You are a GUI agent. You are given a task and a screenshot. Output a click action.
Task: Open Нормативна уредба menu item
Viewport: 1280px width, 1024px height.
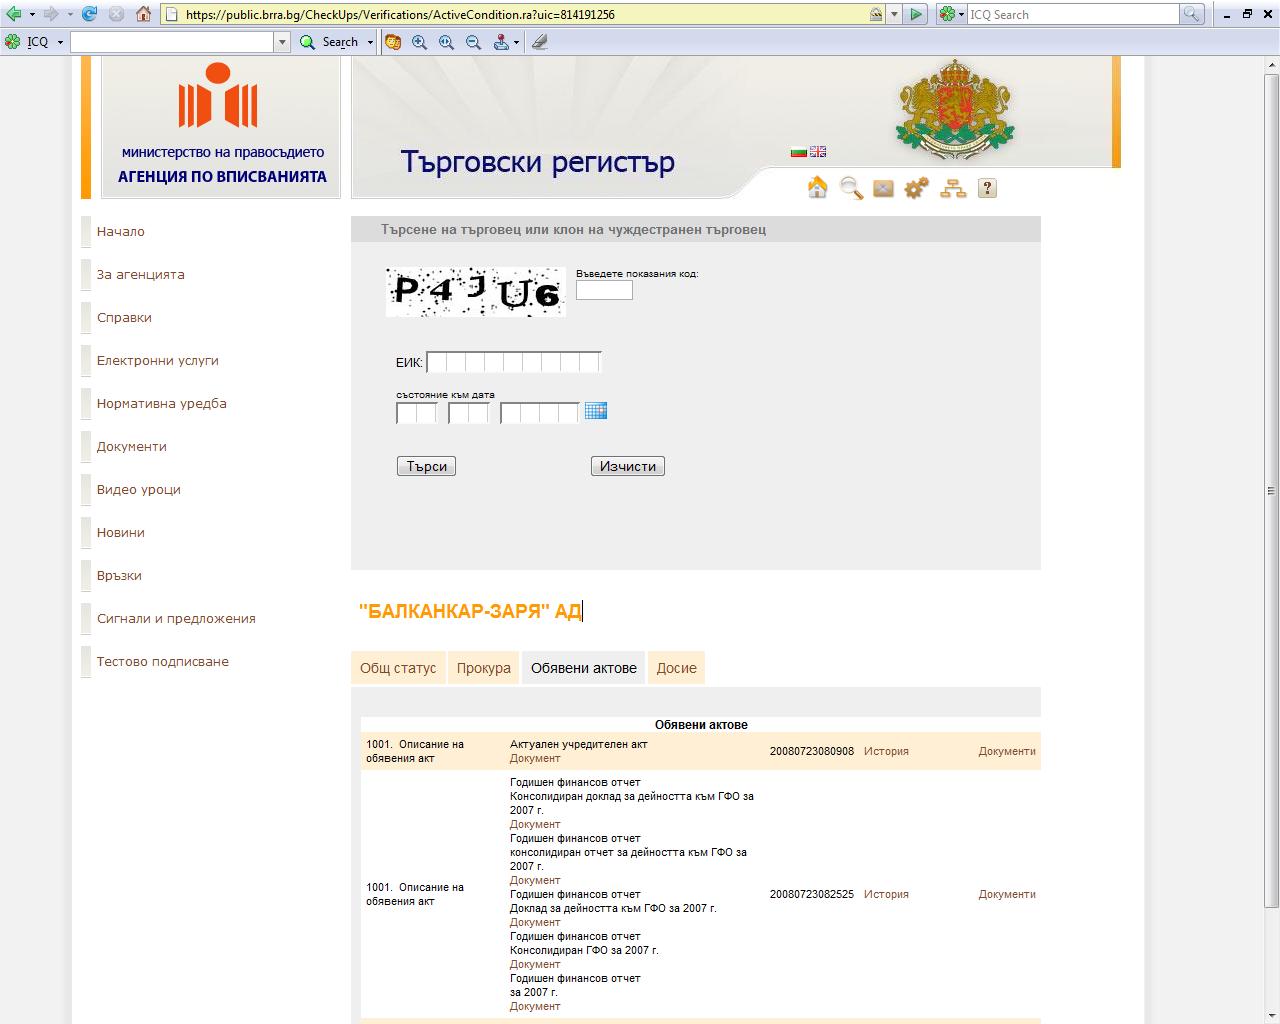tap(162, 403)
